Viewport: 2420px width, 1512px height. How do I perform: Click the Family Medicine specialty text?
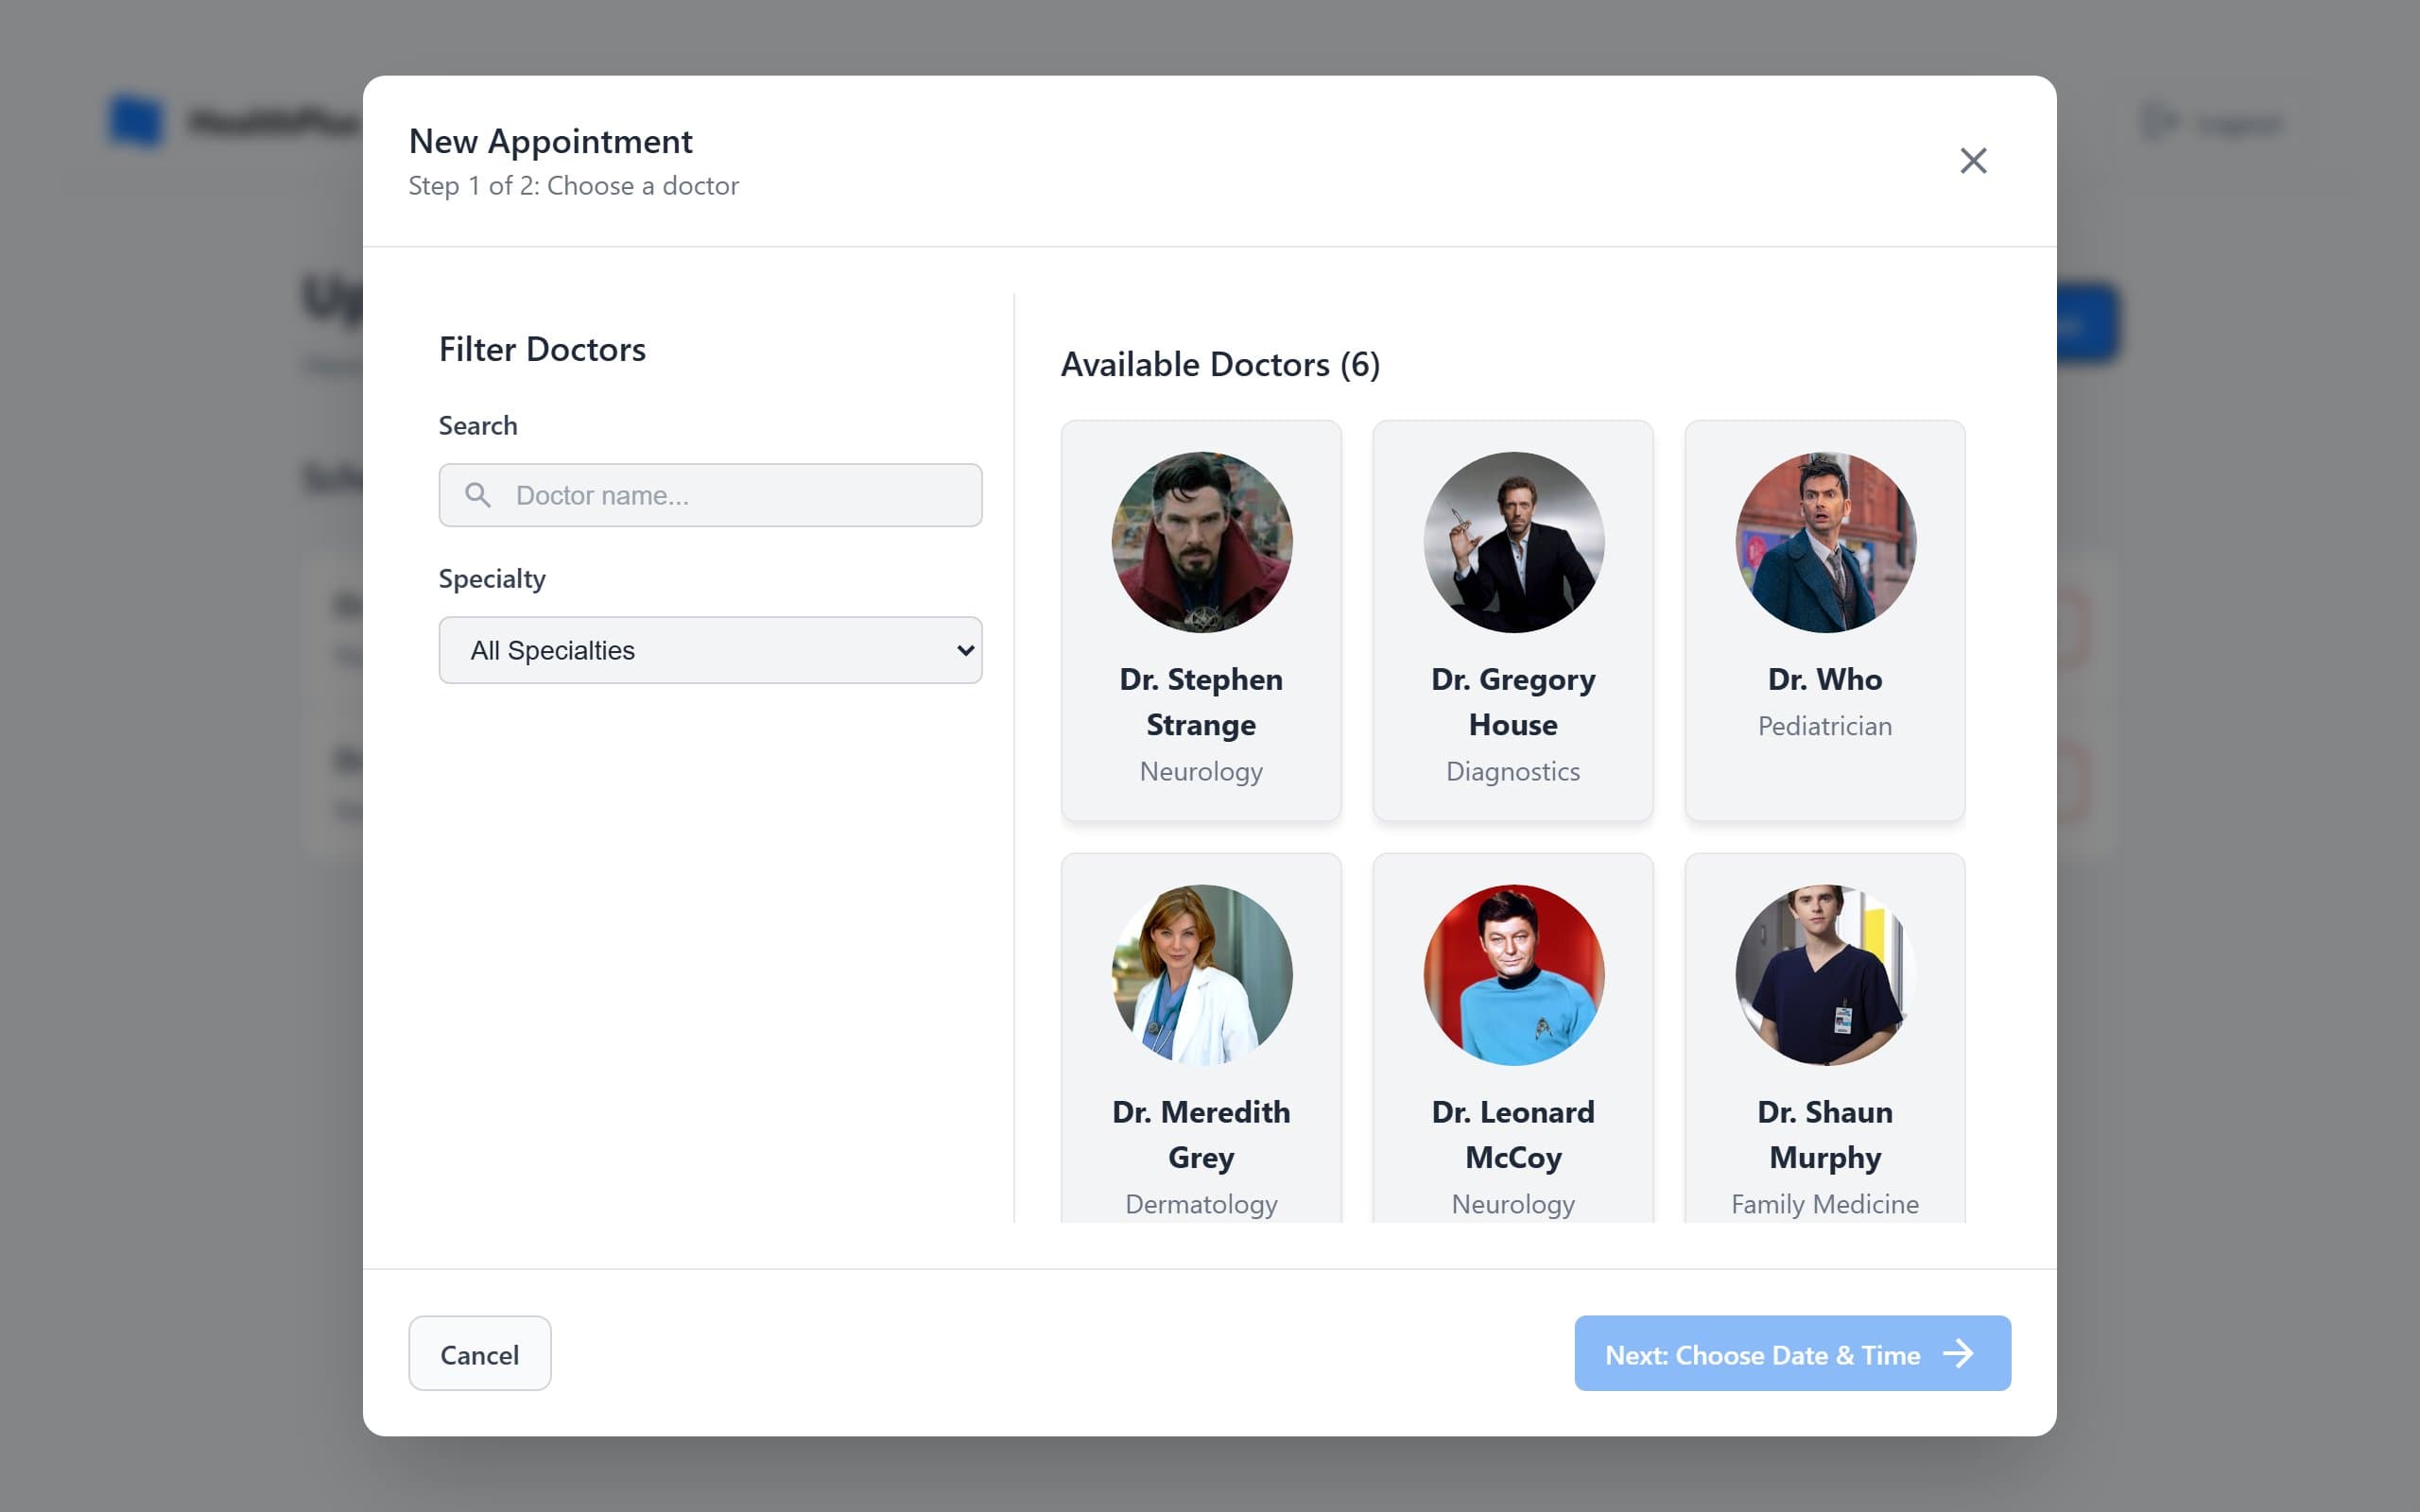click(x=1825, y=1204)
